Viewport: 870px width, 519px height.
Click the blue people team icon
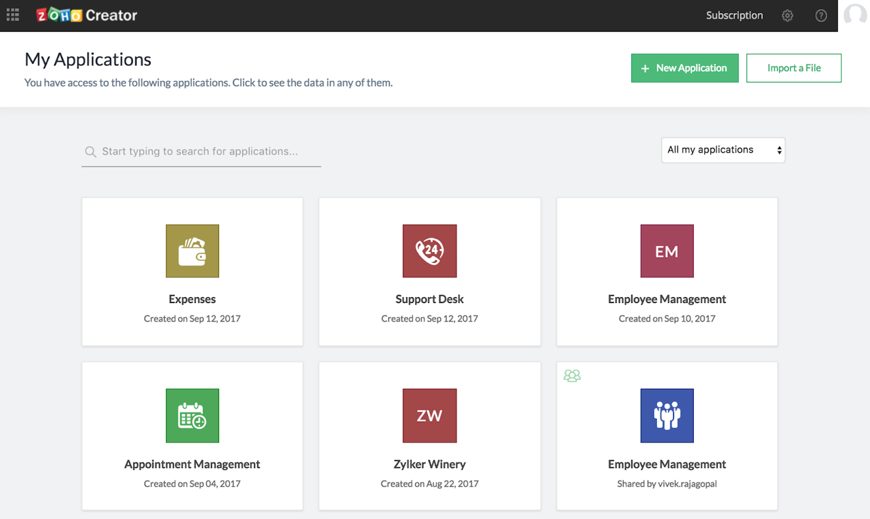(x=667, y=416)
